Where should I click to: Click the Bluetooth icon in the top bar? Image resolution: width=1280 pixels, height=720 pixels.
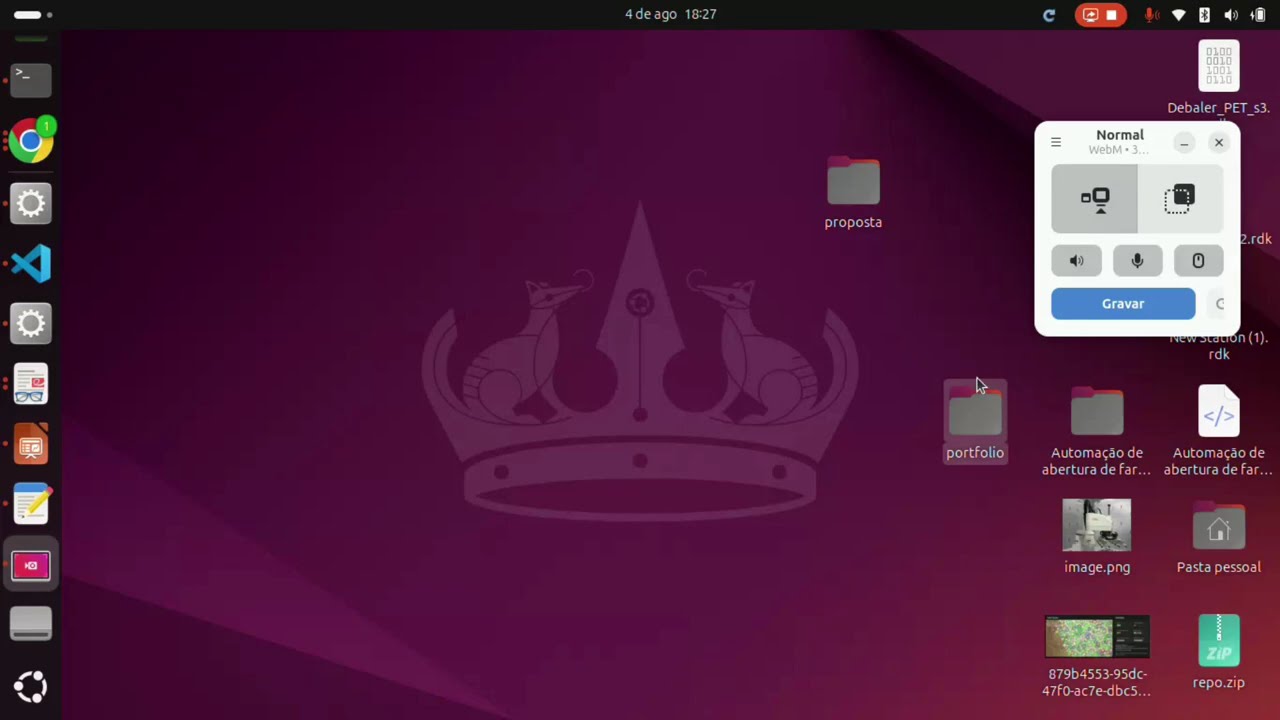coord(1205,15)
